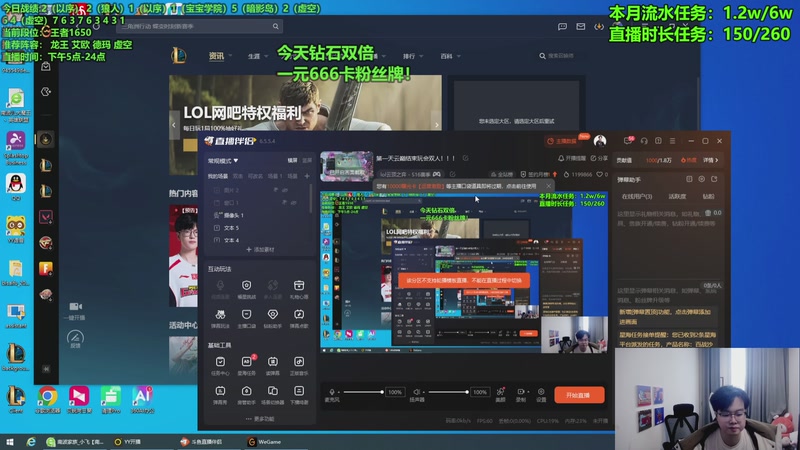Open 房管助手 tool

tap(246, 394)
